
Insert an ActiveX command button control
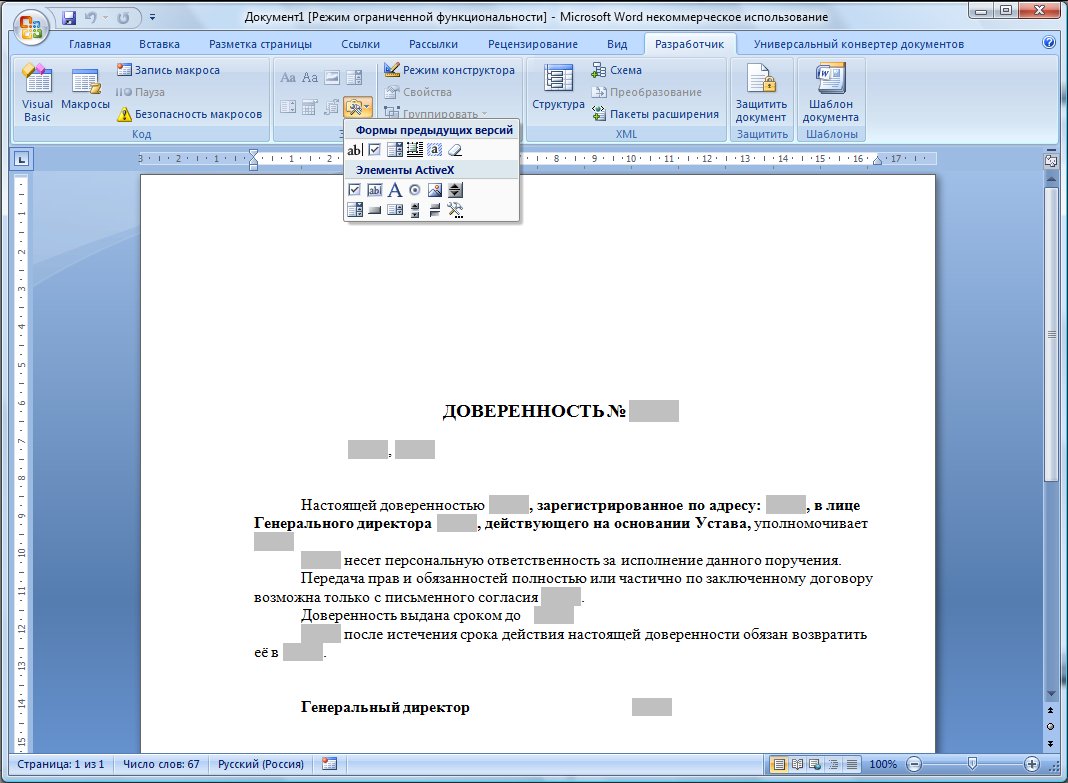click(x=375, y=210)
